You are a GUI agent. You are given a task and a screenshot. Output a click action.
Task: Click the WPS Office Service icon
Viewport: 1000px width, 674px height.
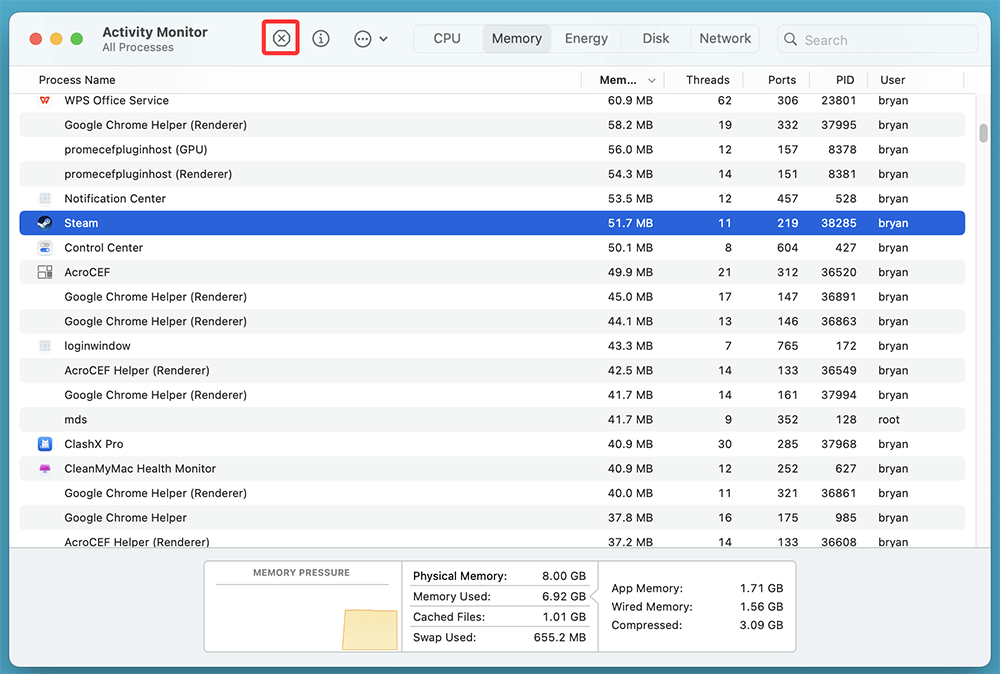[45, 100]
